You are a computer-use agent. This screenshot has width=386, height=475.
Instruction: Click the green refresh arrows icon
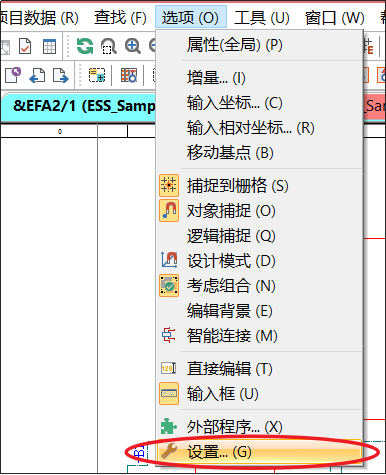point(85,46)
